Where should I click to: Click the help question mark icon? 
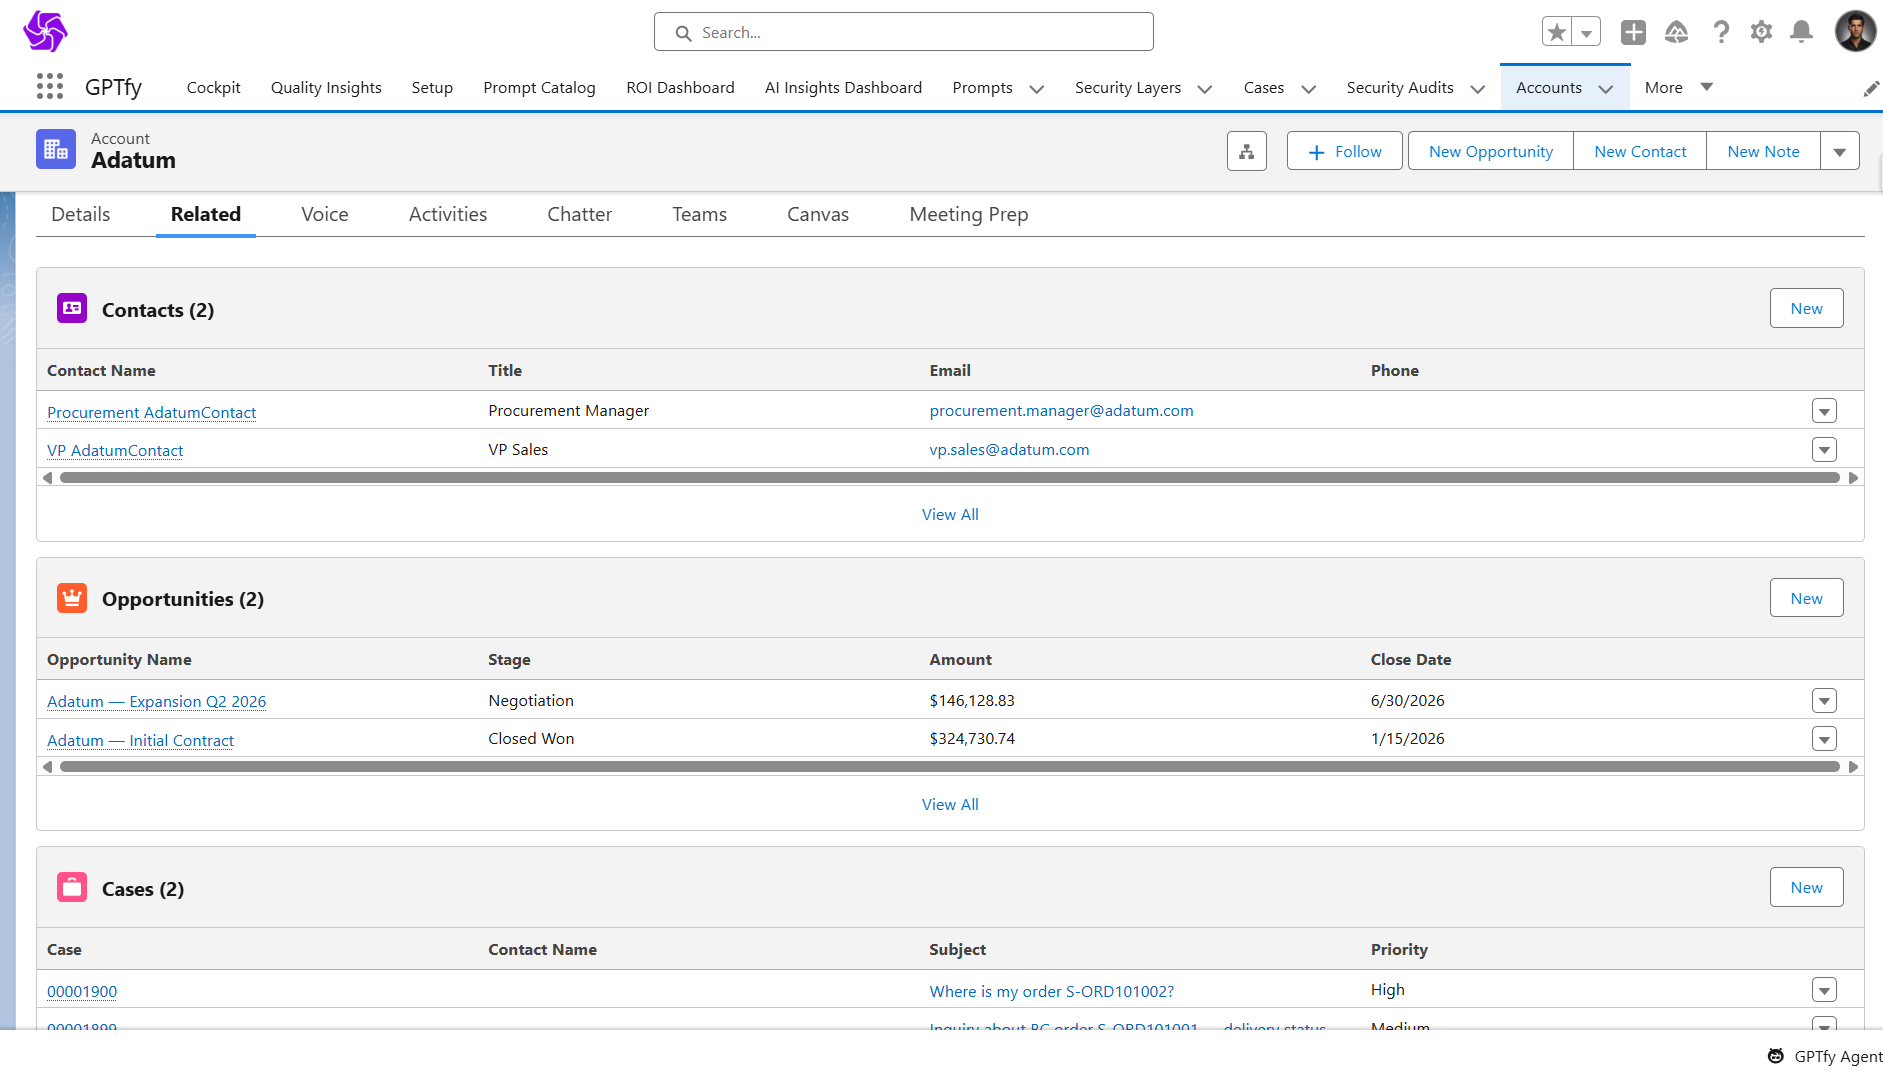pyautogui.click(x=1720, y=32)
